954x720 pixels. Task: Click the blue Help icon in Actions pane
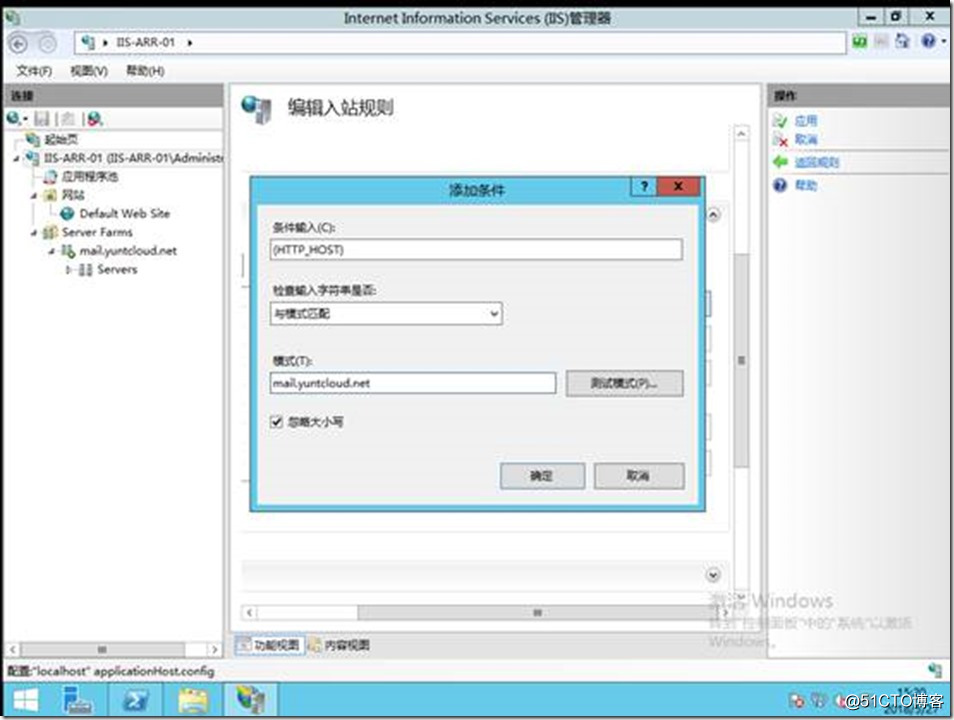[780, 185]
